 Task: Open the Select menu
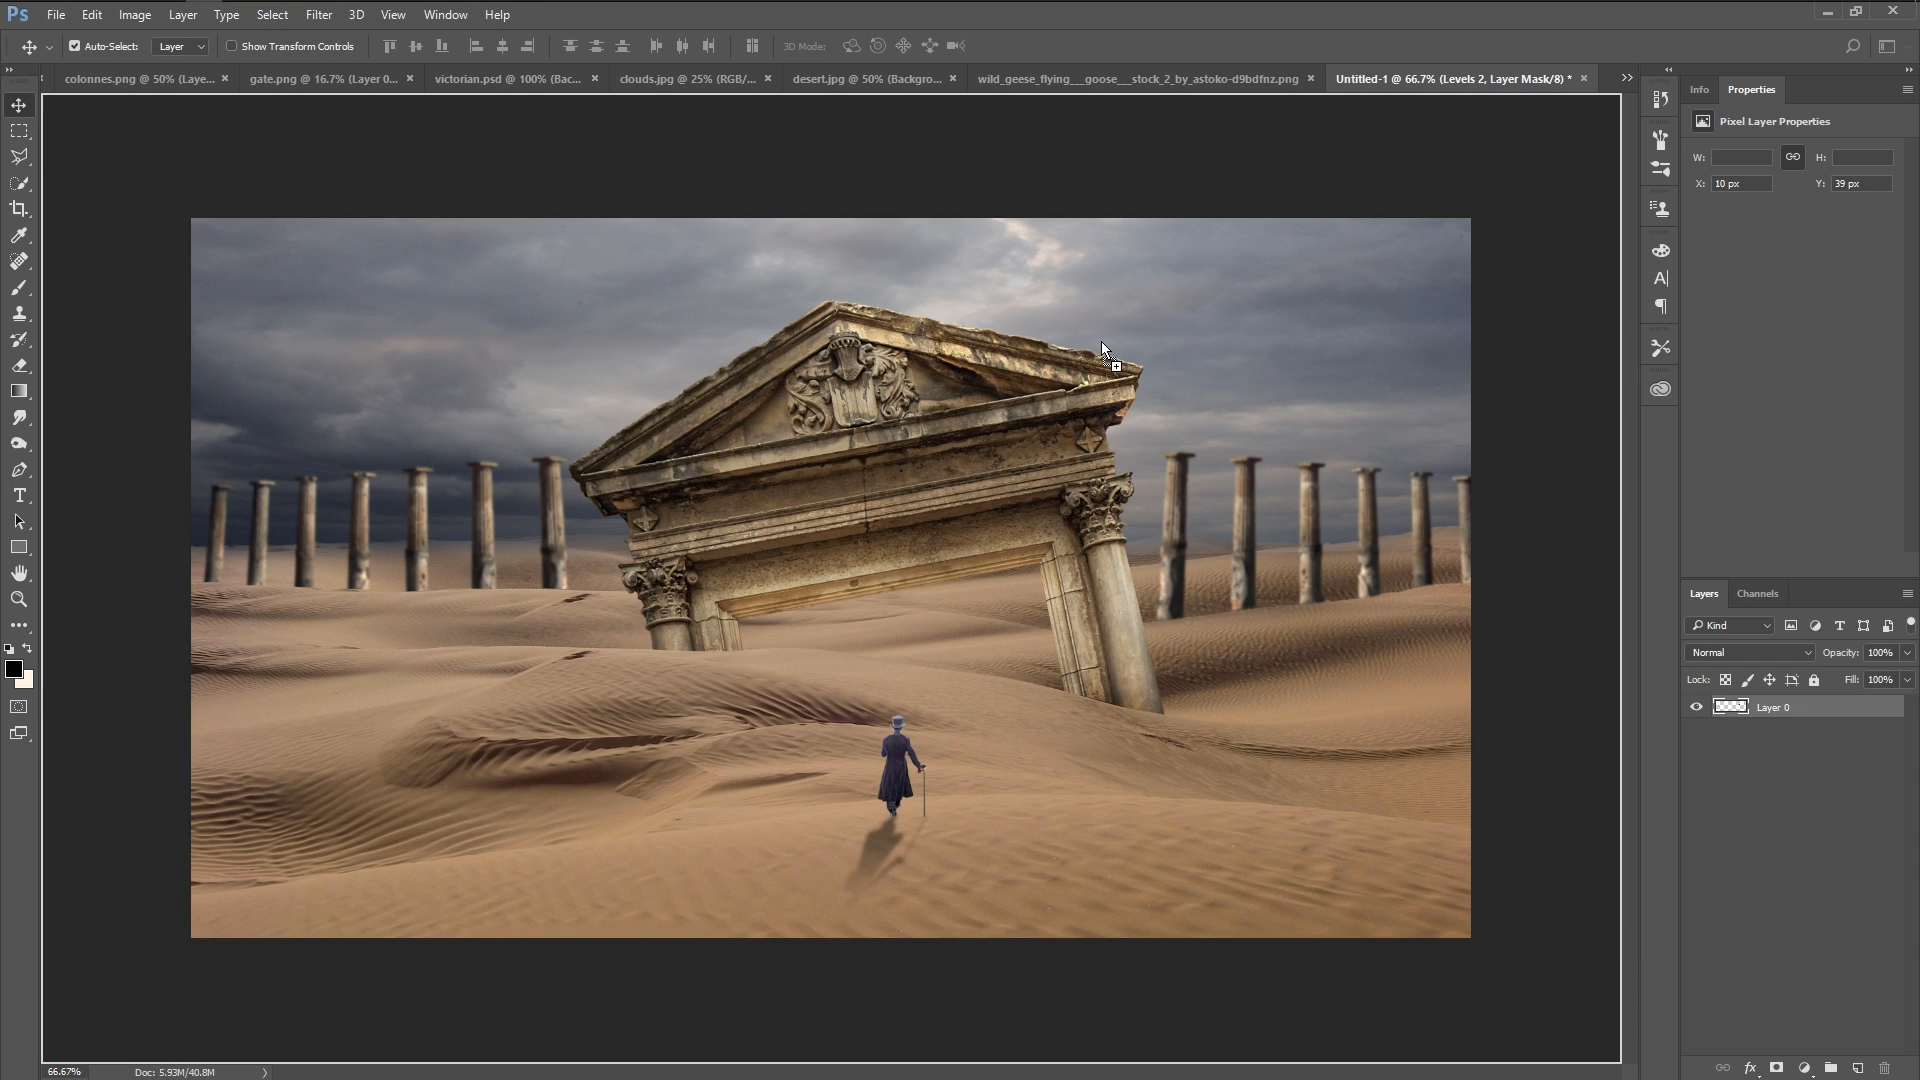(x=272, y=15)
